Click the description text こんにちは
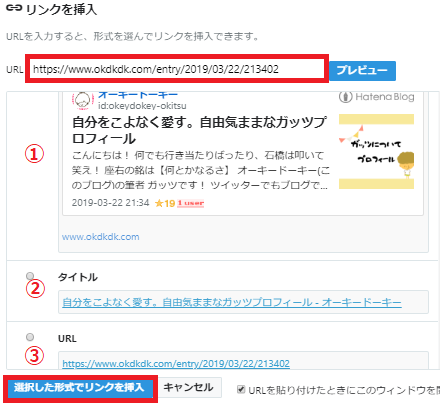 [x=201, y=170]
